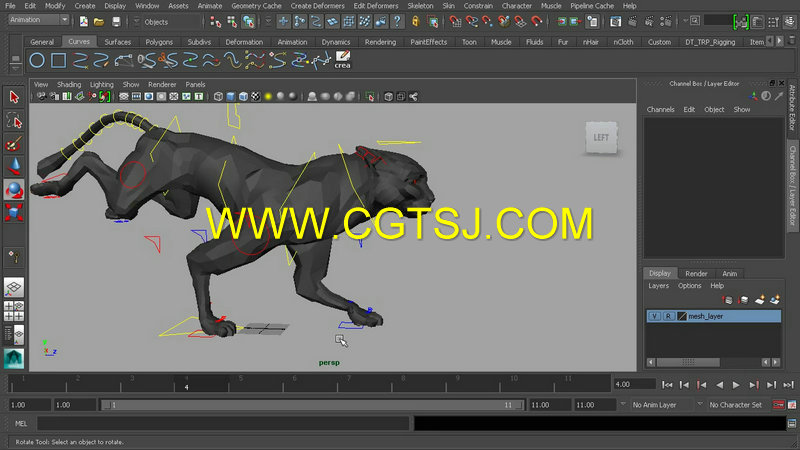Screen dimensions: 800x450
Task: Click the question mark snap help icon
Action: point(397,21)
